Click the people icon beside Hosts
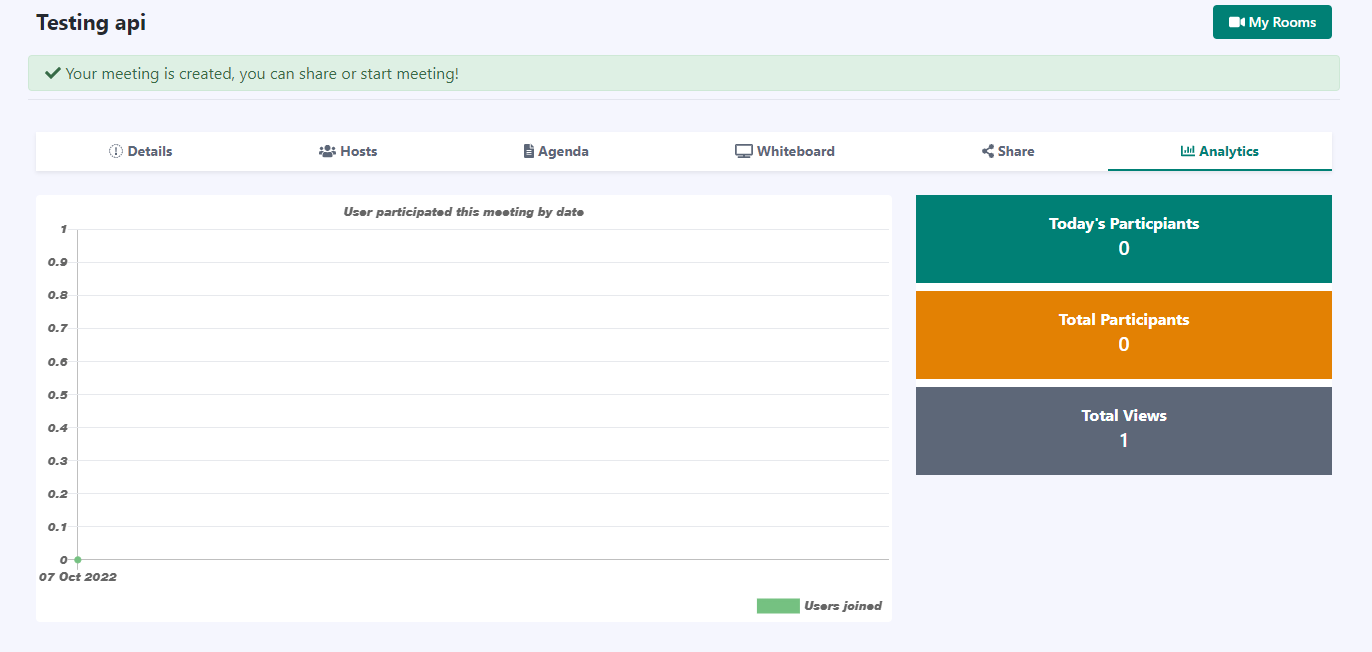This screenshot has width=1372, height=652. pos(327,152)
